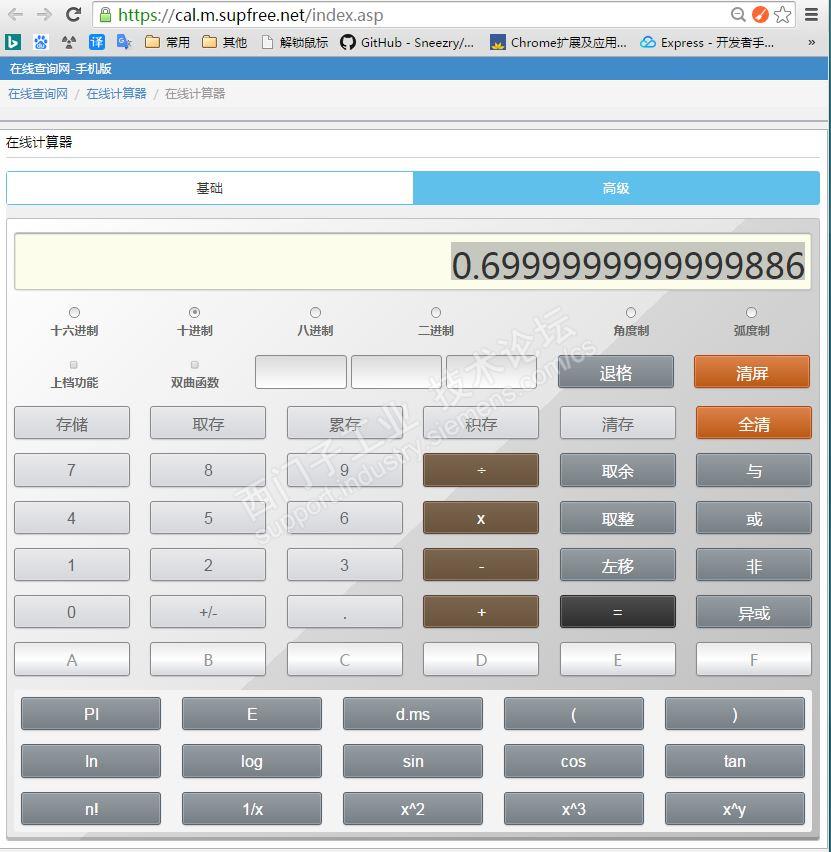This screenshot has height=852, width=831.
Task: Go forward with the browser forward arrow
Action: (x=44, y=14)
